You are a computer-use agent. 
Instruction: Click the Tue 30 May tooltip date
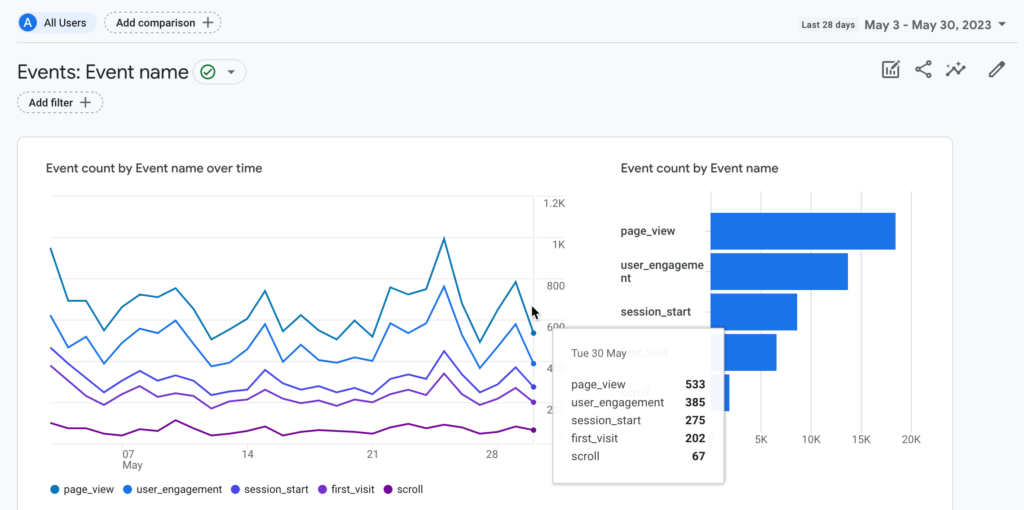point(599,353)
